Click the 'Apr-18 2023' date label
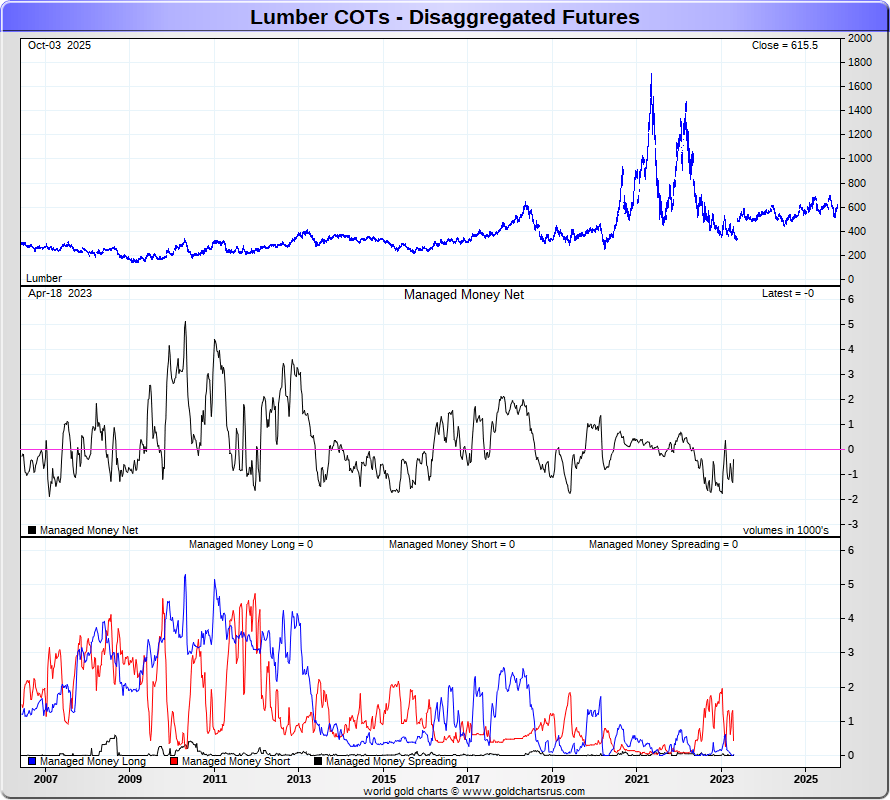The width and height of the screenshot is (890, 800). [x=60, y=294]
